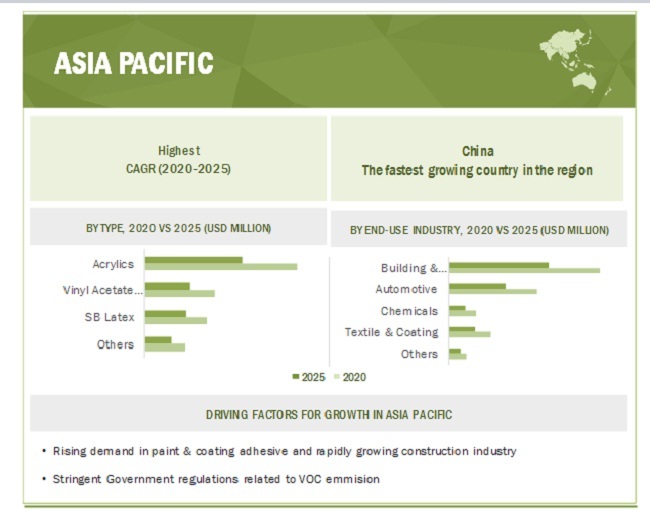The height and width of the screenshot is (510, 650).
Task: Click the Others label in the end-use chart
Action: (x=419, y=354)
